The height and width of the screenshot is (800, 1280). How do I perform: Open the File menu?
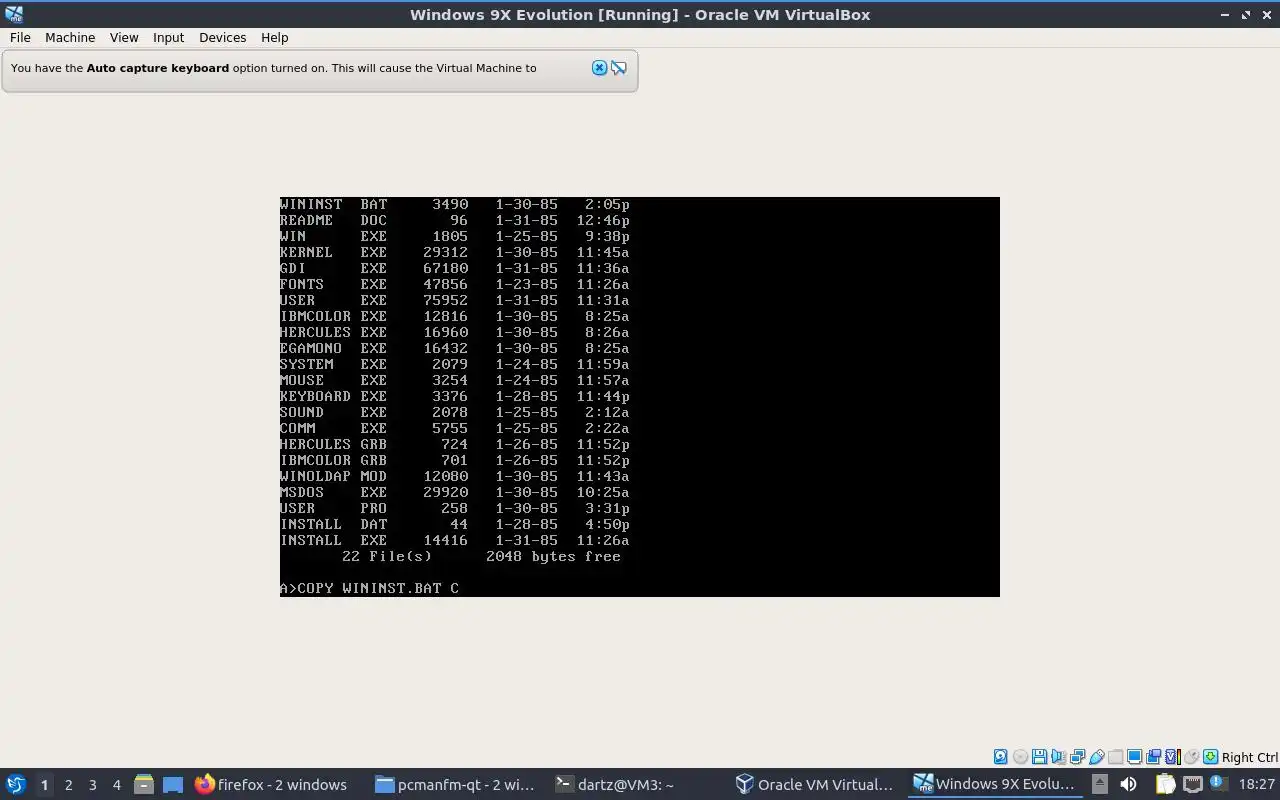coord(20,37)
